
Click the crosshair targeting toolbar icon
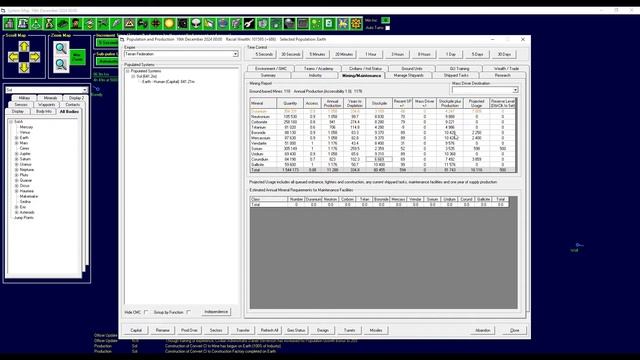[x=156, y=24]
